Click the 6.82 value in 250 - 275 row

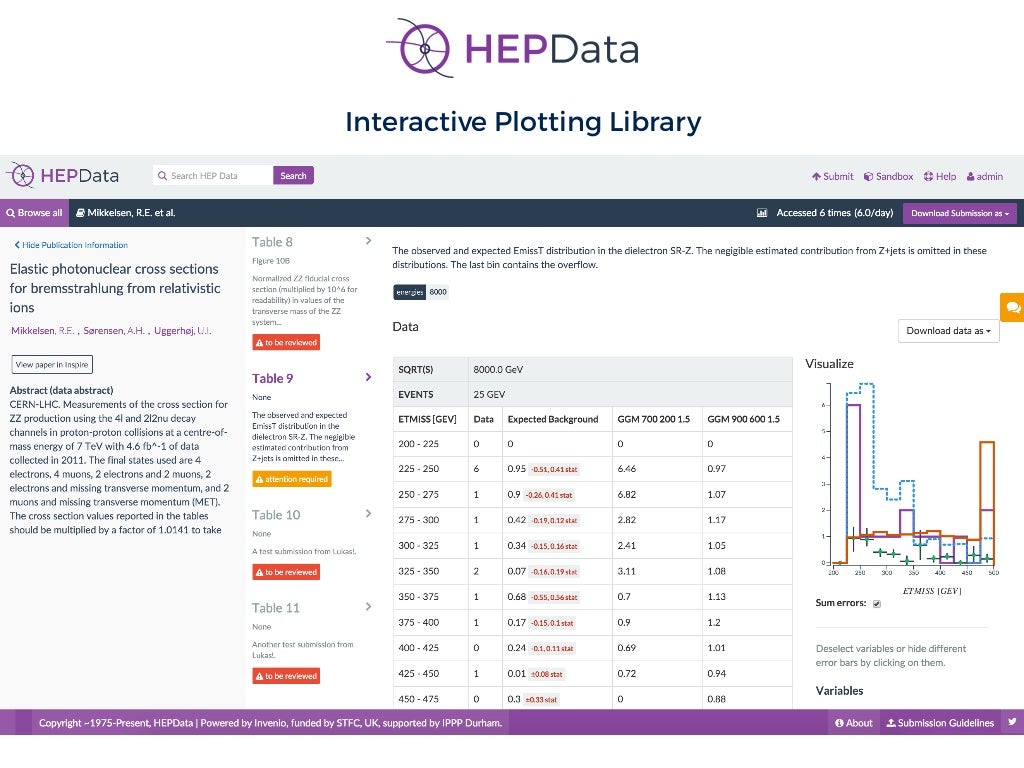point(626,494)
